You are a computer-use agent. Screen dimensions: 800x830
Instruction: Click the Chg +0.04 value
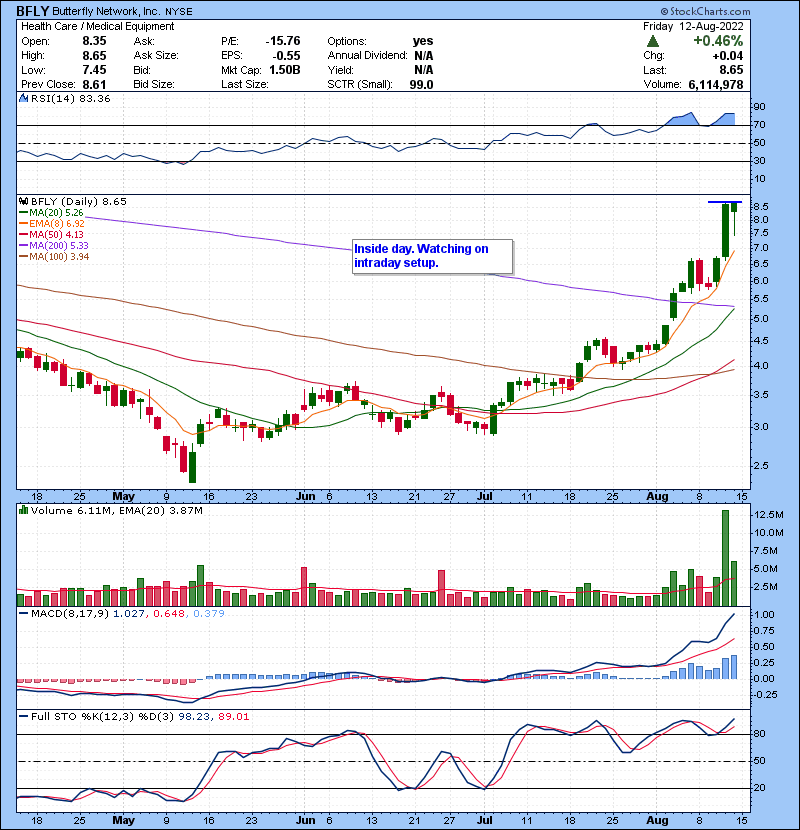click(728, 56)
